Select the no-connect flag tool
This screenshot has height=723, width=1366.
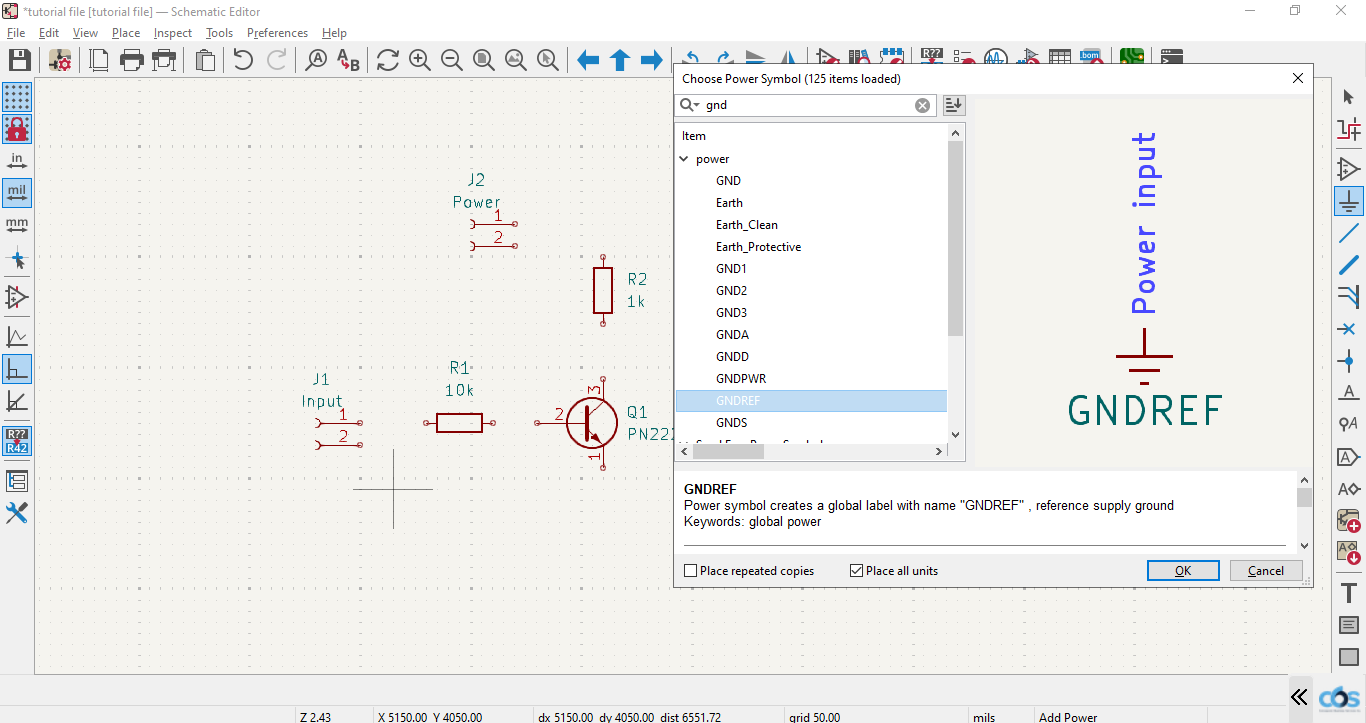point(1349,329)
